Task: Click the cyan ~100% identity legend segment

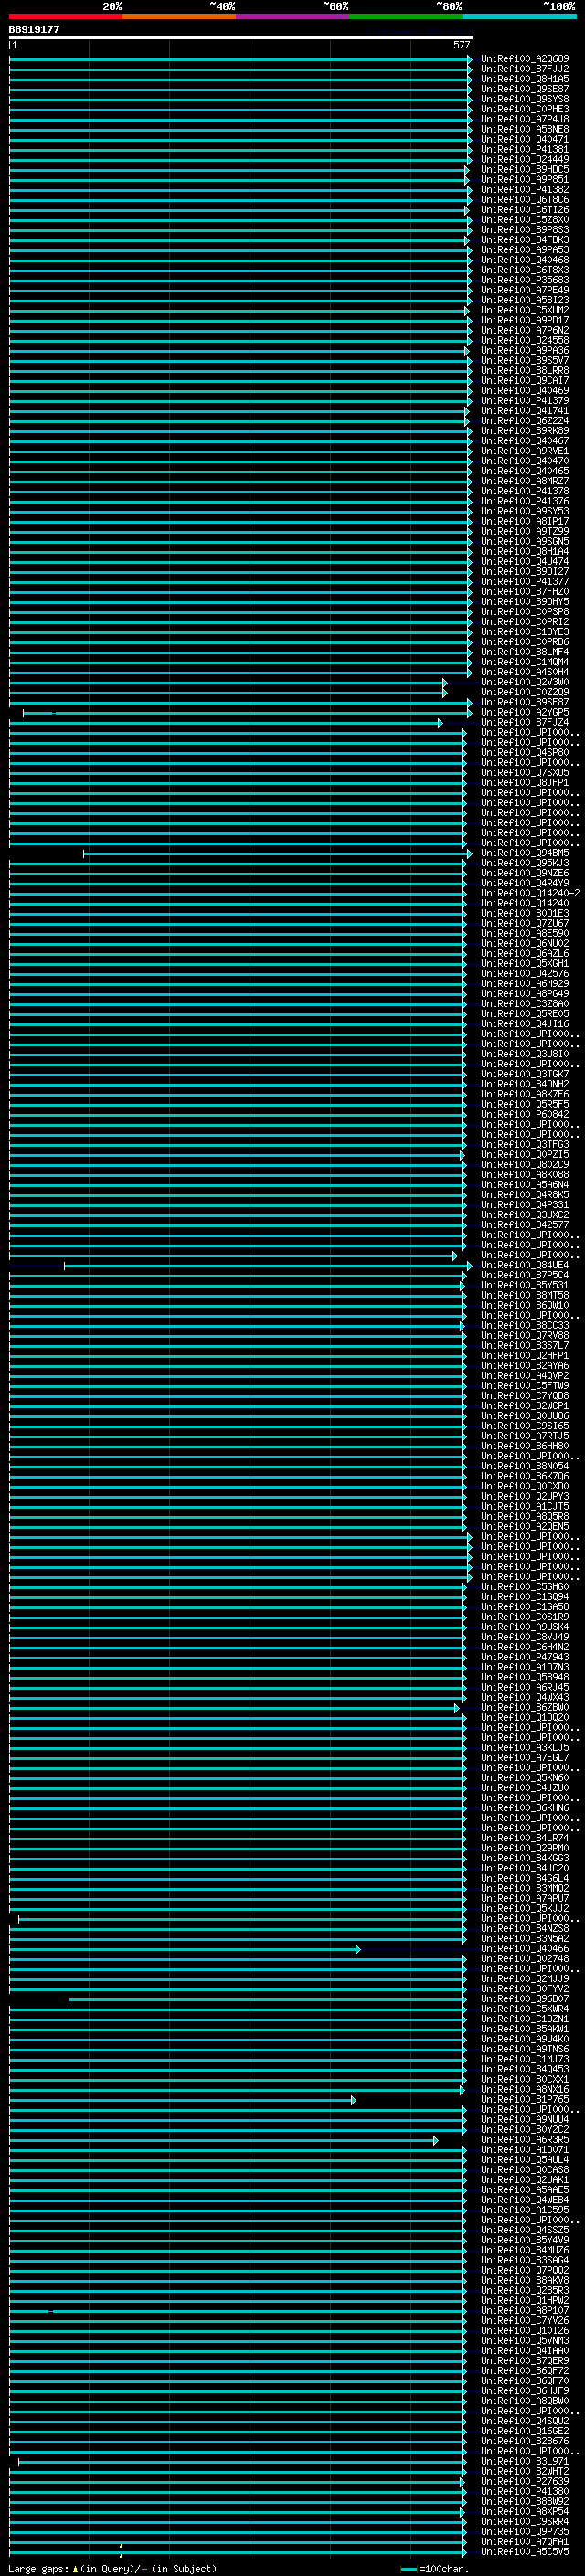Action: coord(519,16)
